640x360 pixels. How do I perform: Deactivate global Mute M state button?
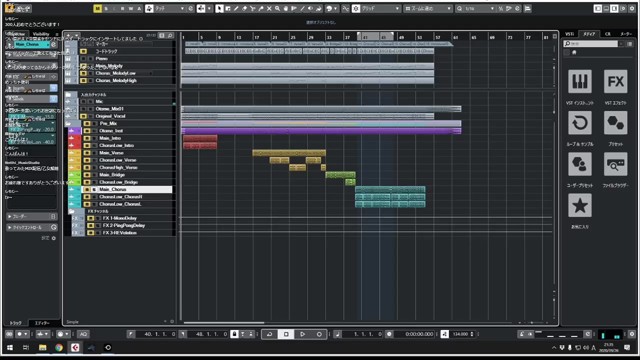[97, 9]
